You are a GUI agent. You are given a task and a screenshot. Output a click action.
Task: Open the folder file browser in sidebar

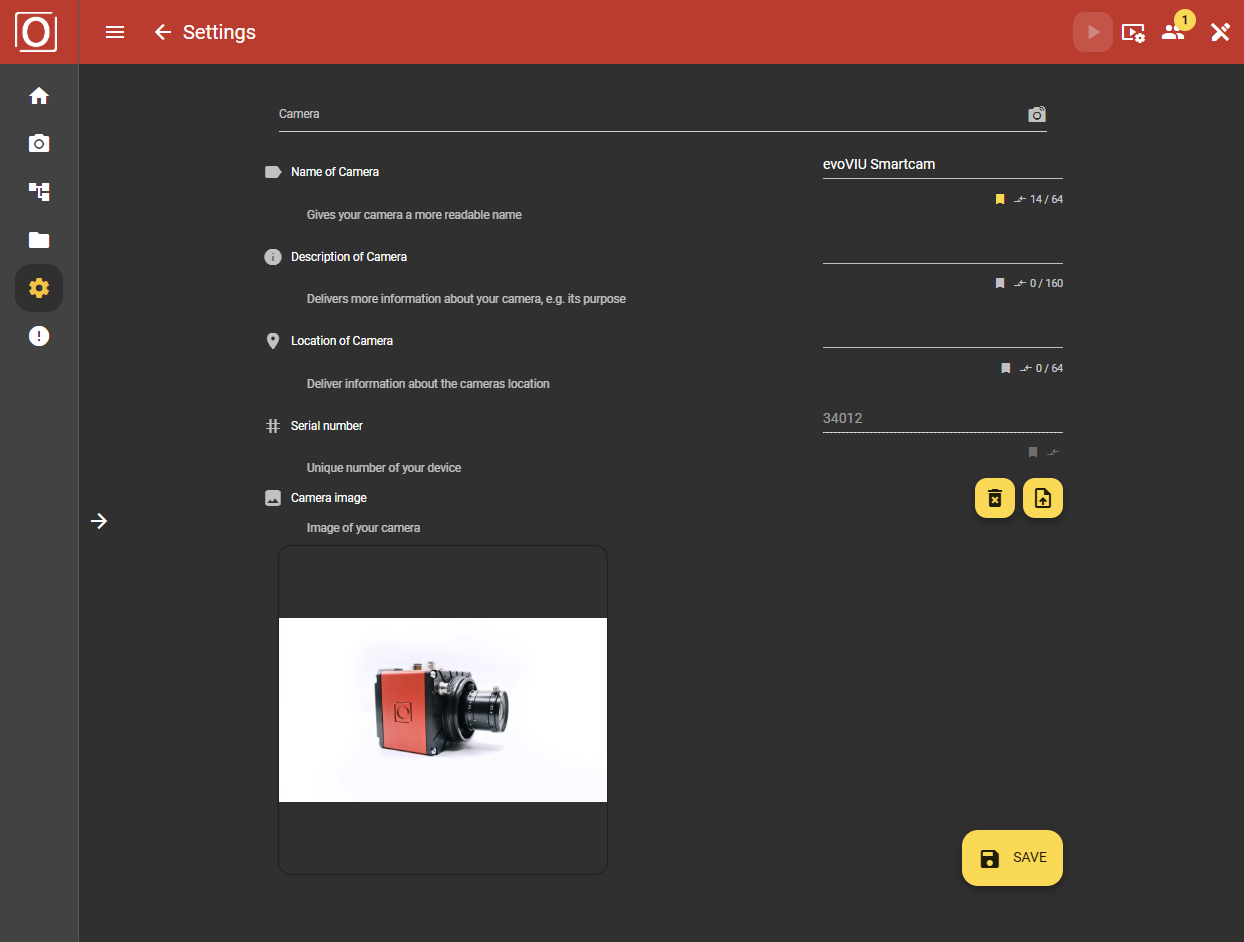39,240
